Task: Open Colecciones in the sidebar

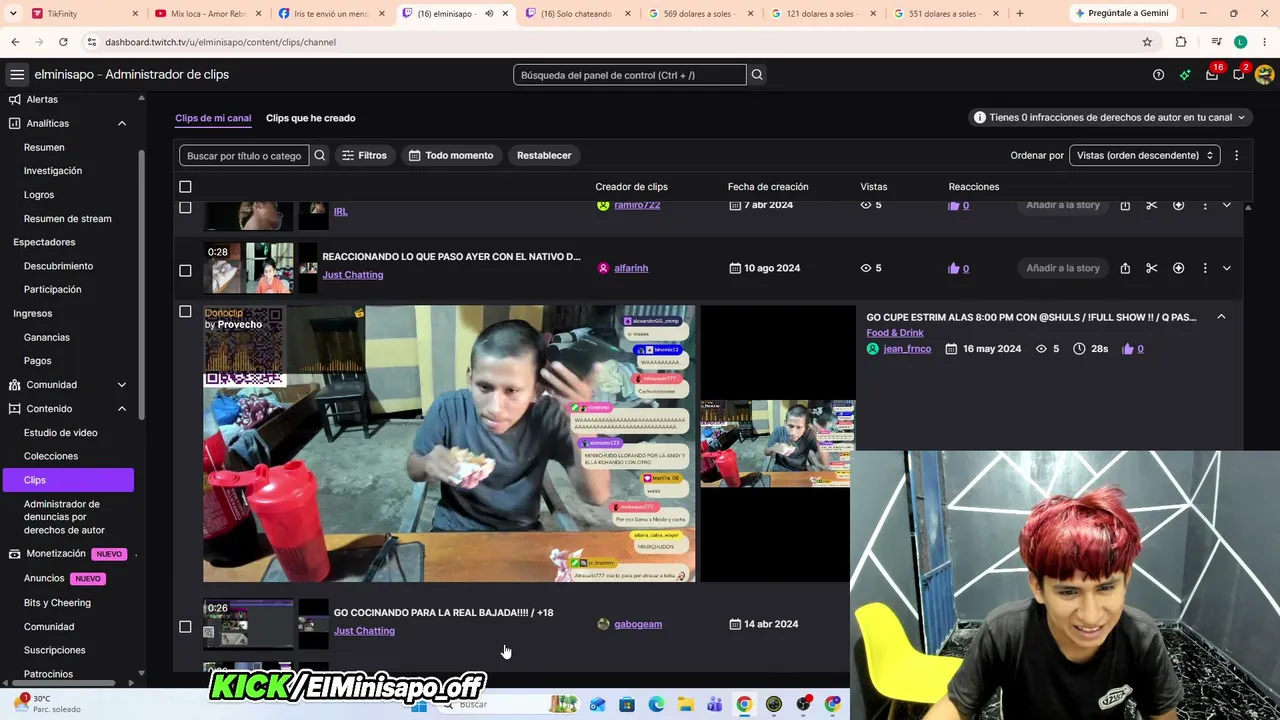Action: click(x=51, y=456)
